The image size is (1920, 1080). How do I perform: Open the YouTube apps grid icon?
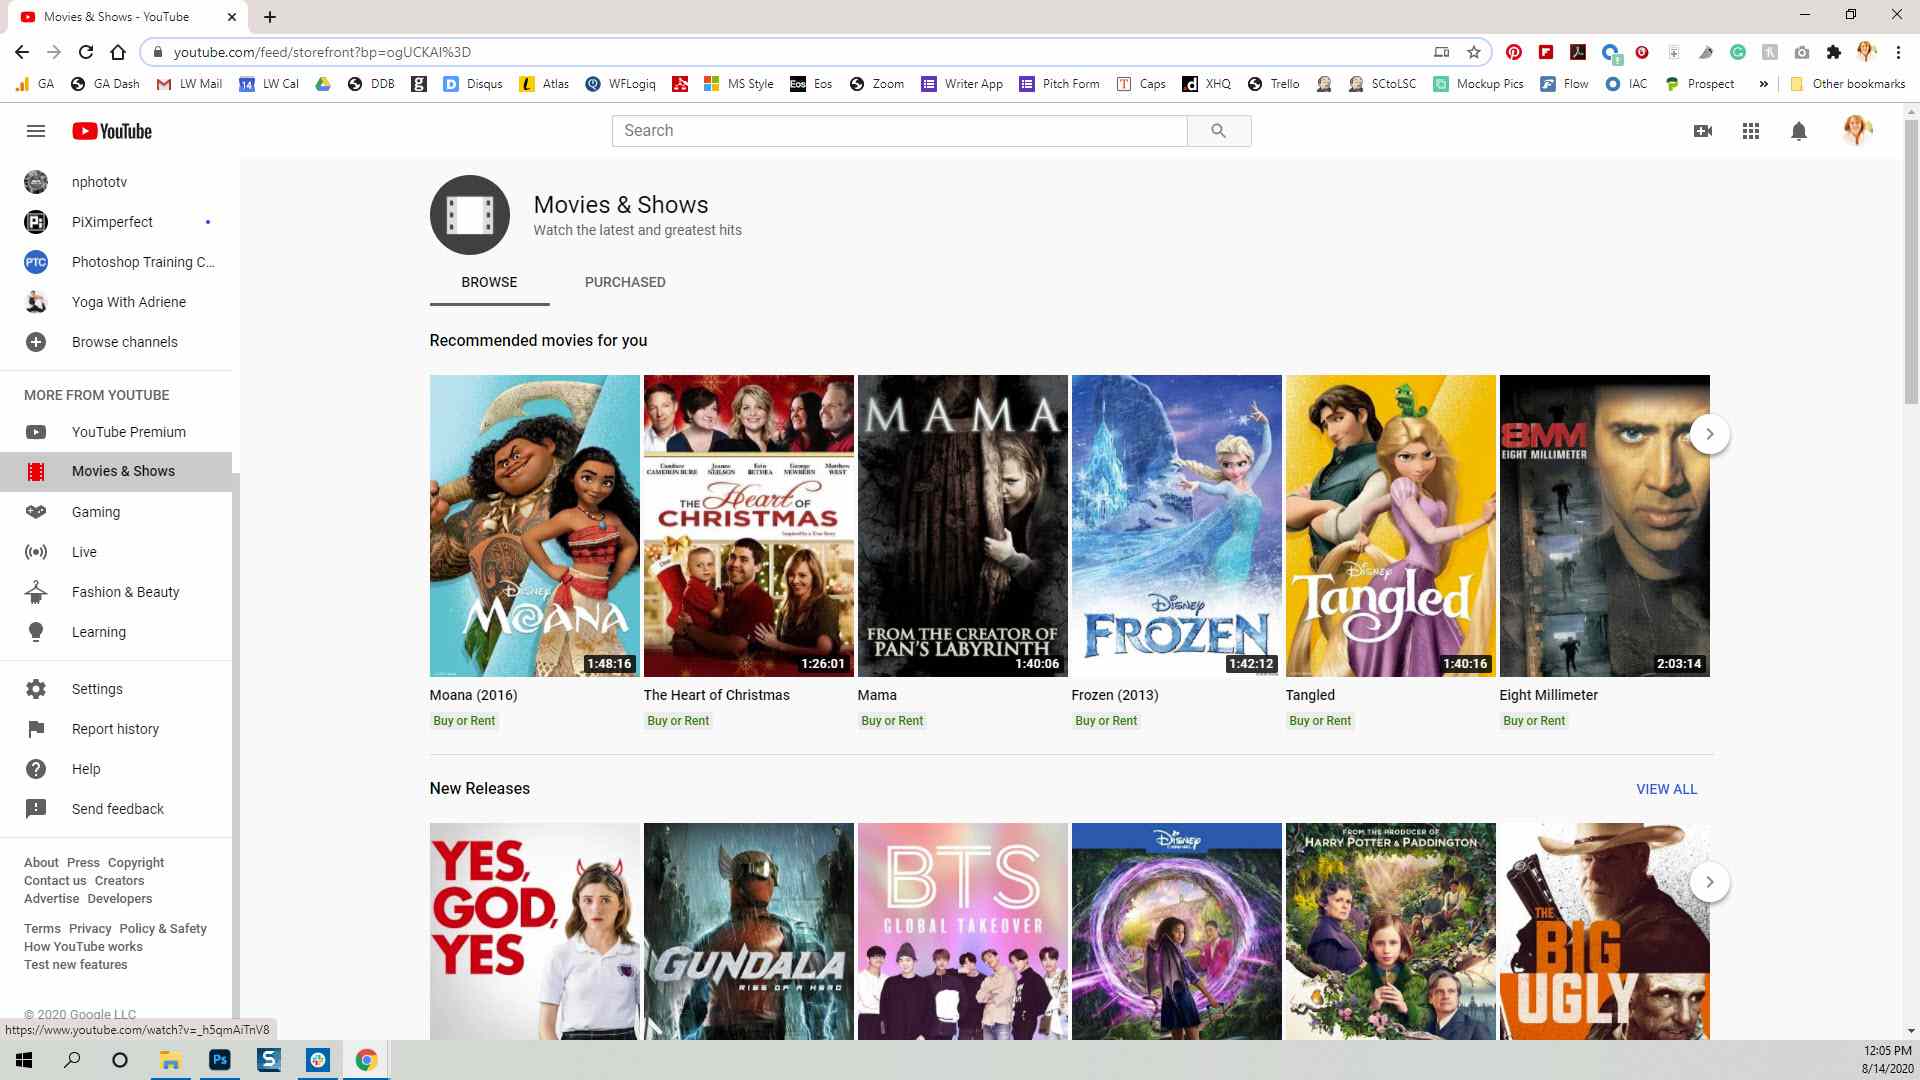(x=1750, y=131)
